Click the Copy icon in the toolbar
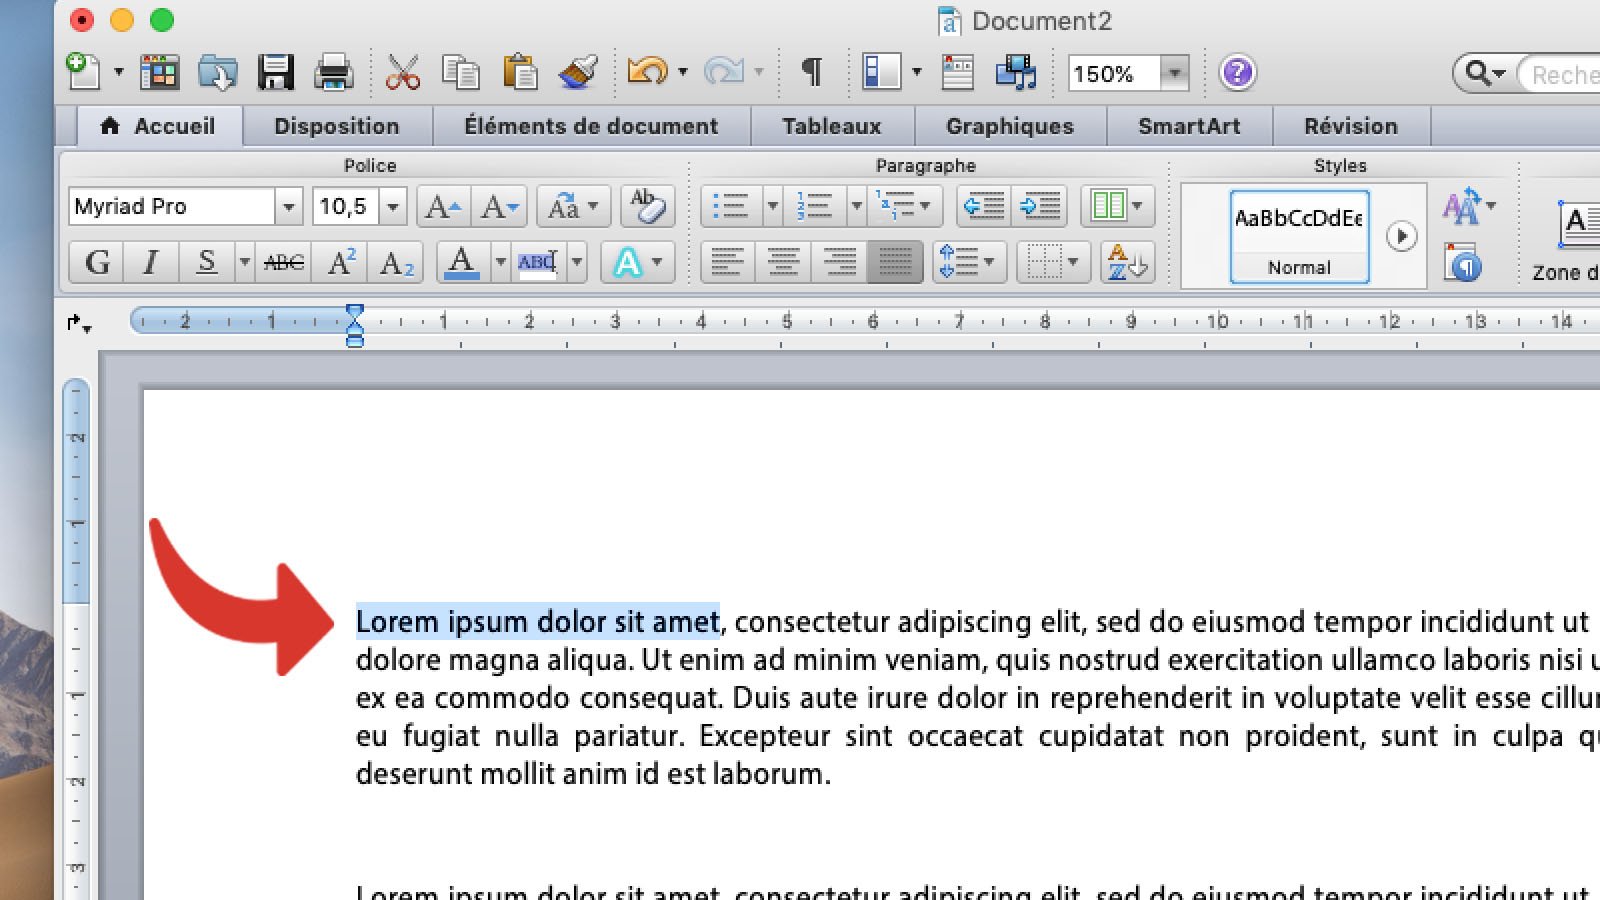The image size is (1600, 900). pyautogui.click(x=460, y=72)
